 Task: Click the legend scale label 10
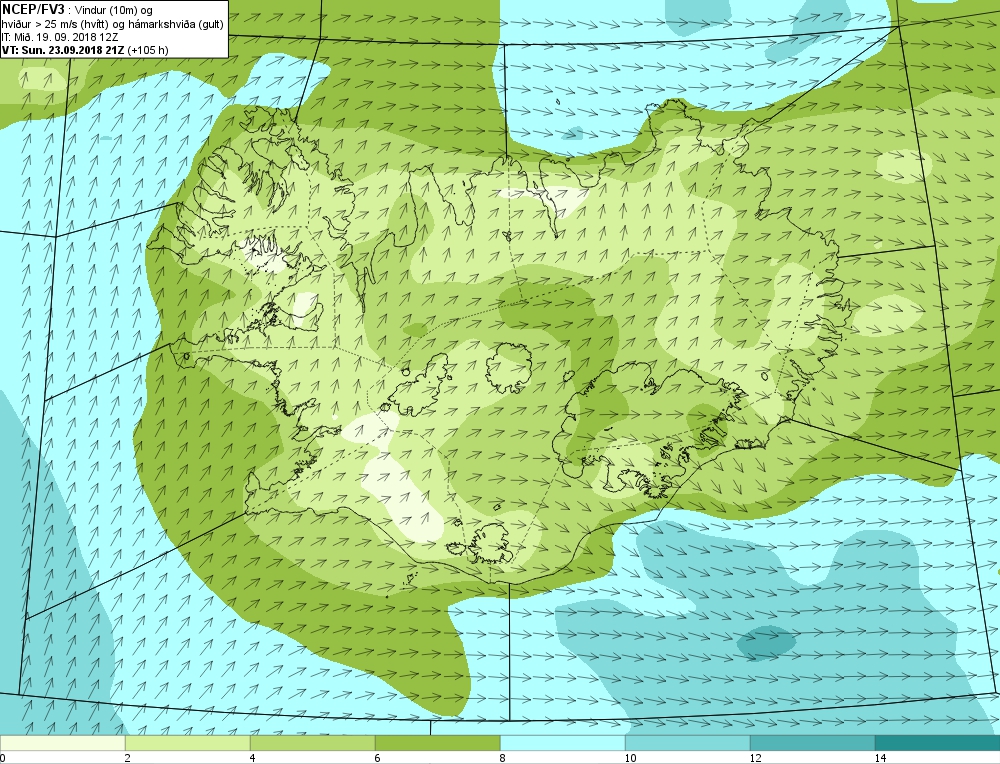pos(630,758)
